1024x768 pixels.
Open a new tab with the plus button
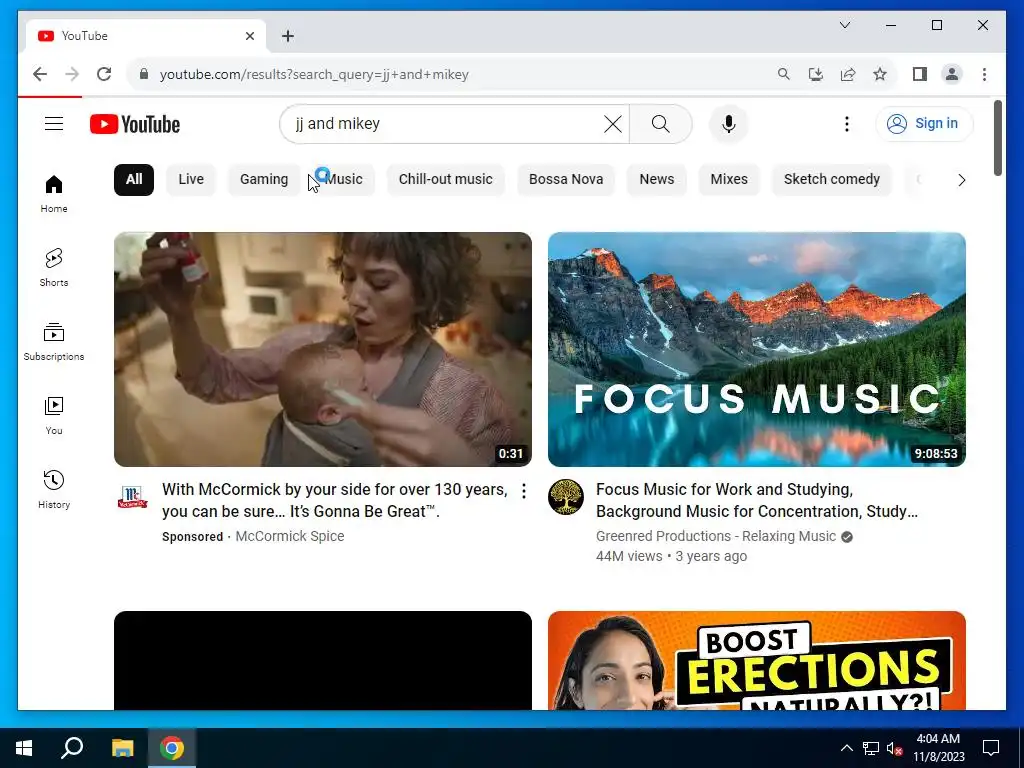point(288,36)
